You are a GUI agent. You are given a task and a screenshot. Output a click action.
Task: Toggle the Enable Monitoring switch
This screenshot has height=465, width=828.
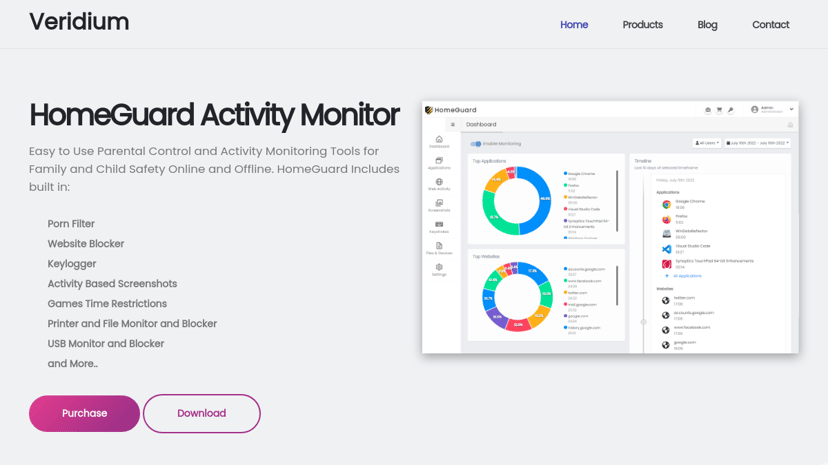476,144
